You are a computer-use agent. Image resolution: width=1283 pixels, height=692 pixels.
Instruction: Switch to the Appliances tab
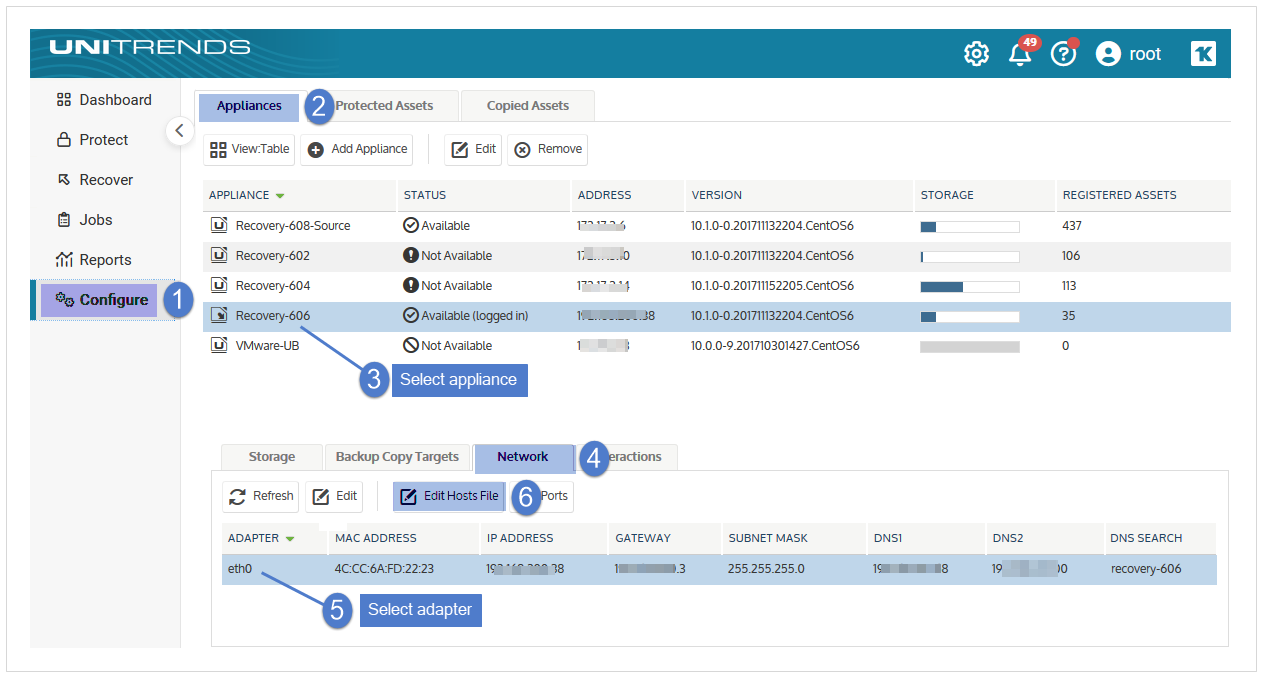pyautogui.click(x=249, y=106)
